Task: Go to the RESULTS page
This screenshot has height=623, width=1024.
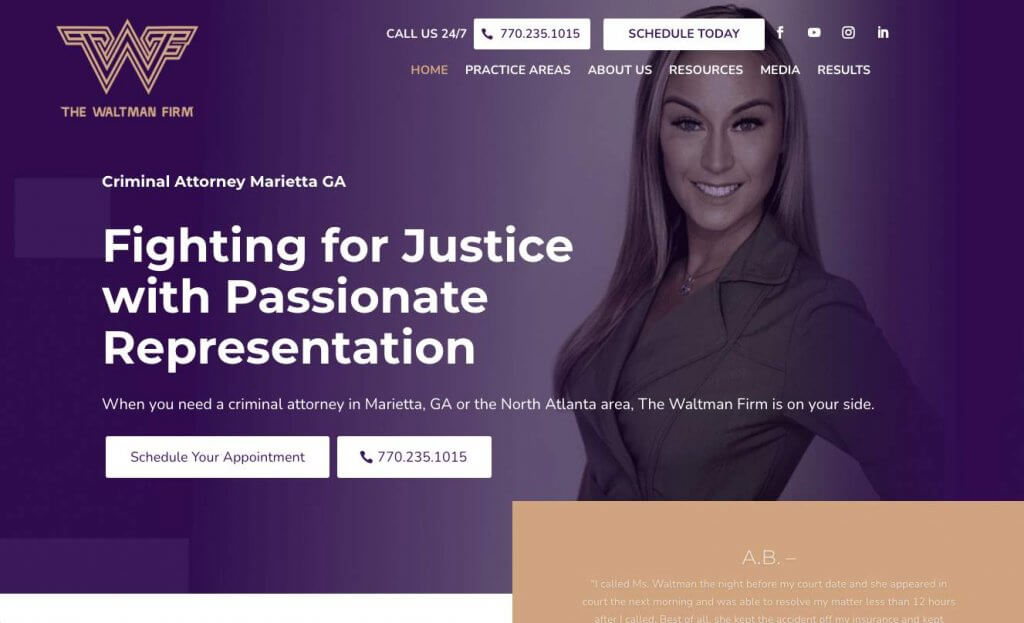Action: pos(844,70)
